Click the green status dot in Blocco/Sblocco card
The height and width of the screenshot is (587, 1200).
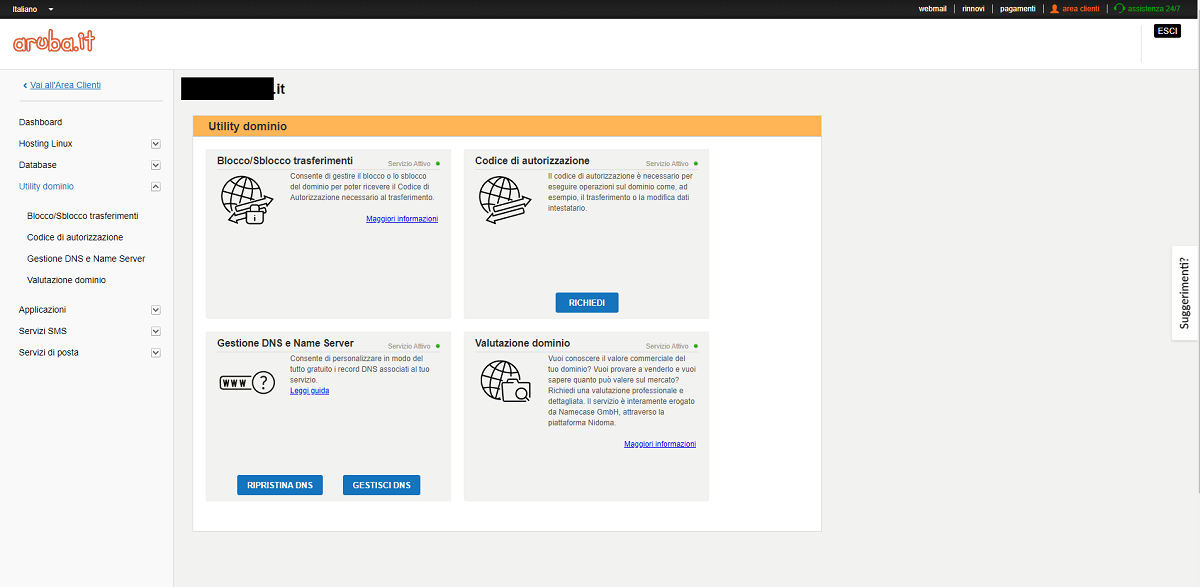click(438, 163)
